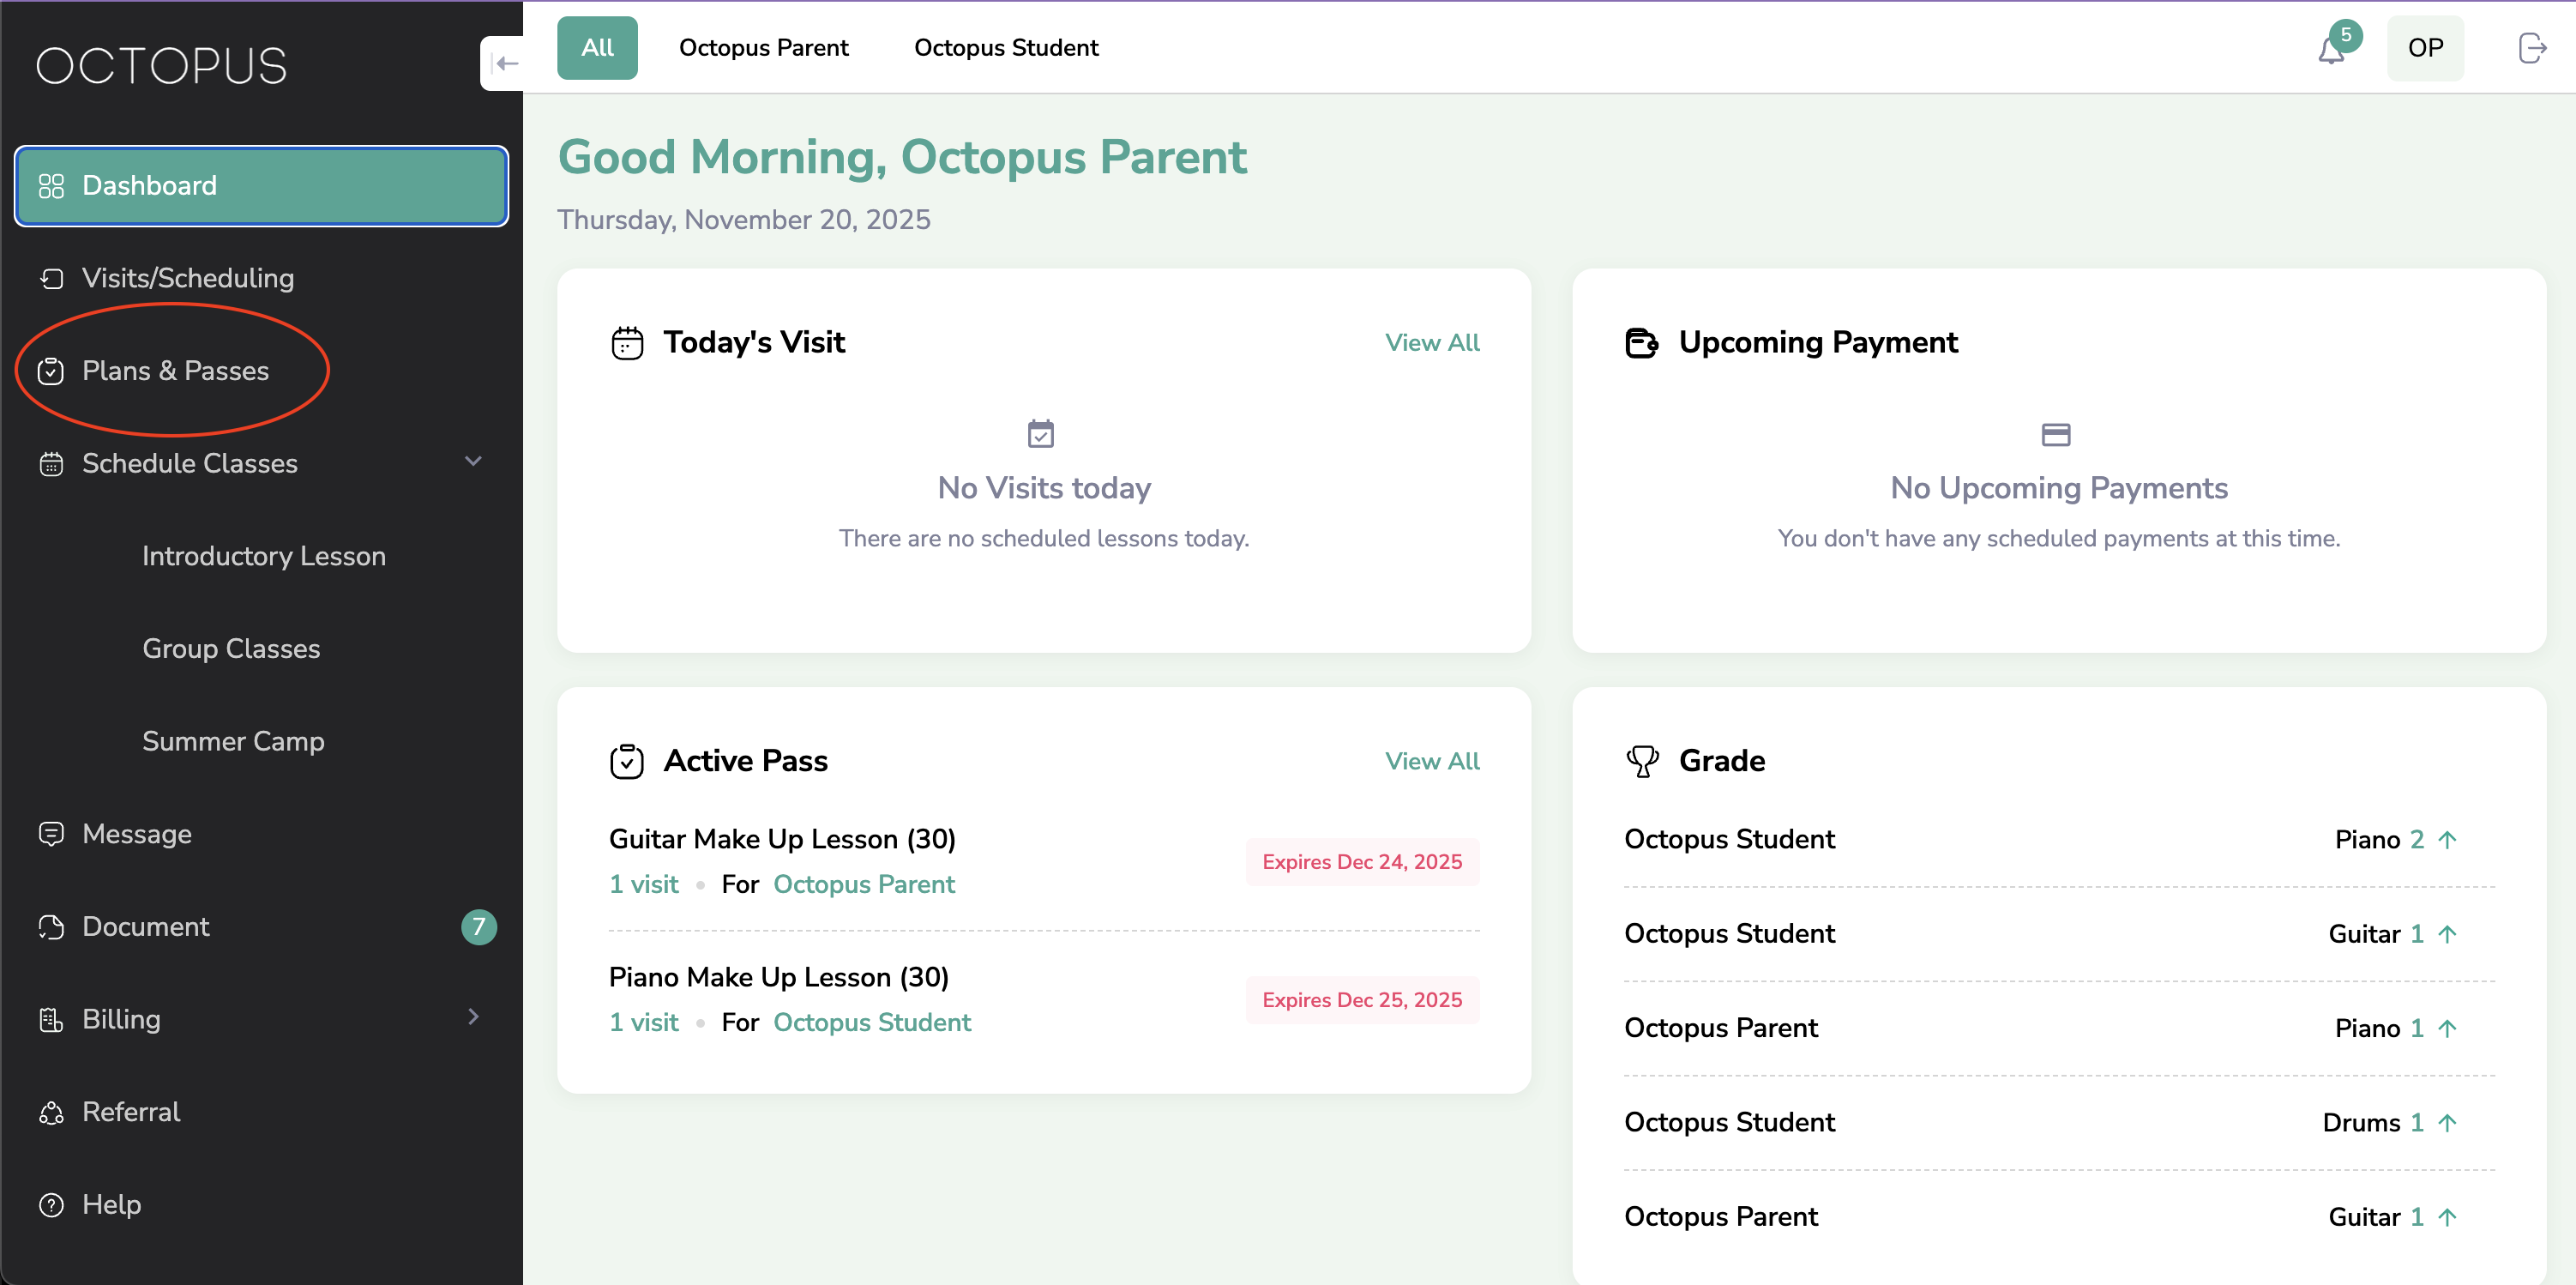Click the Message sidebar icon
The width and height of the screenshot is (2576, 1285).
(x=51, y=833)
